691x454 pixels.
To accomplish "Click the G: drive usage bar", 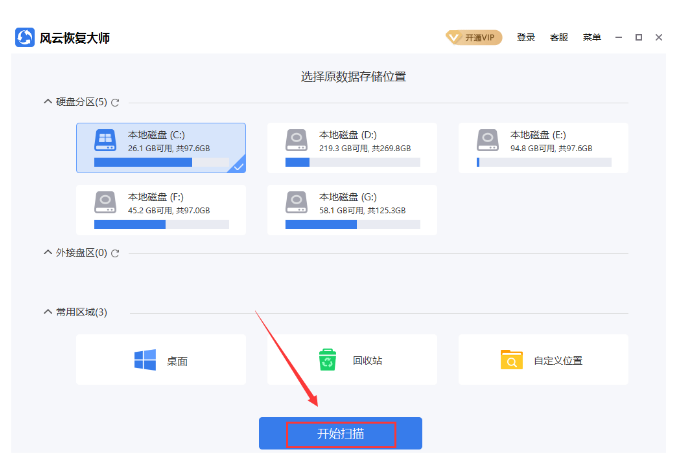I will 353,225.
